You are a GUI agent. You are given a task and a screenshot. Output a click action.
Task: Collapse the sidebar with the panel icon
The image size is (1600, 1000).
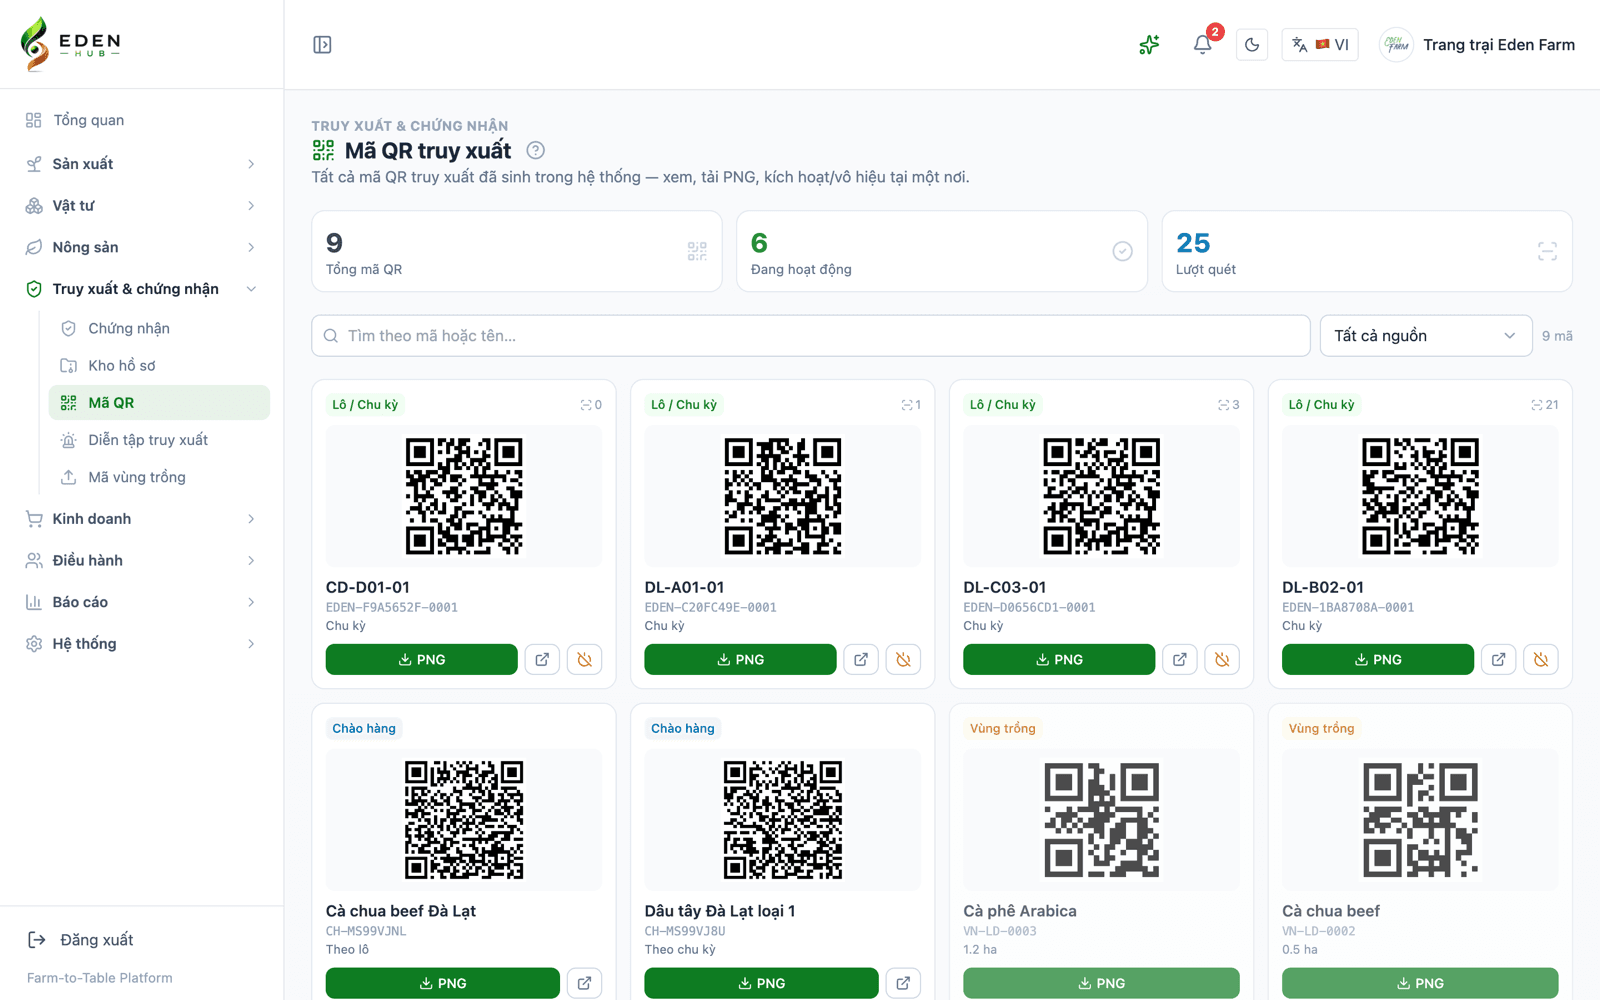(x=322, y=45)
